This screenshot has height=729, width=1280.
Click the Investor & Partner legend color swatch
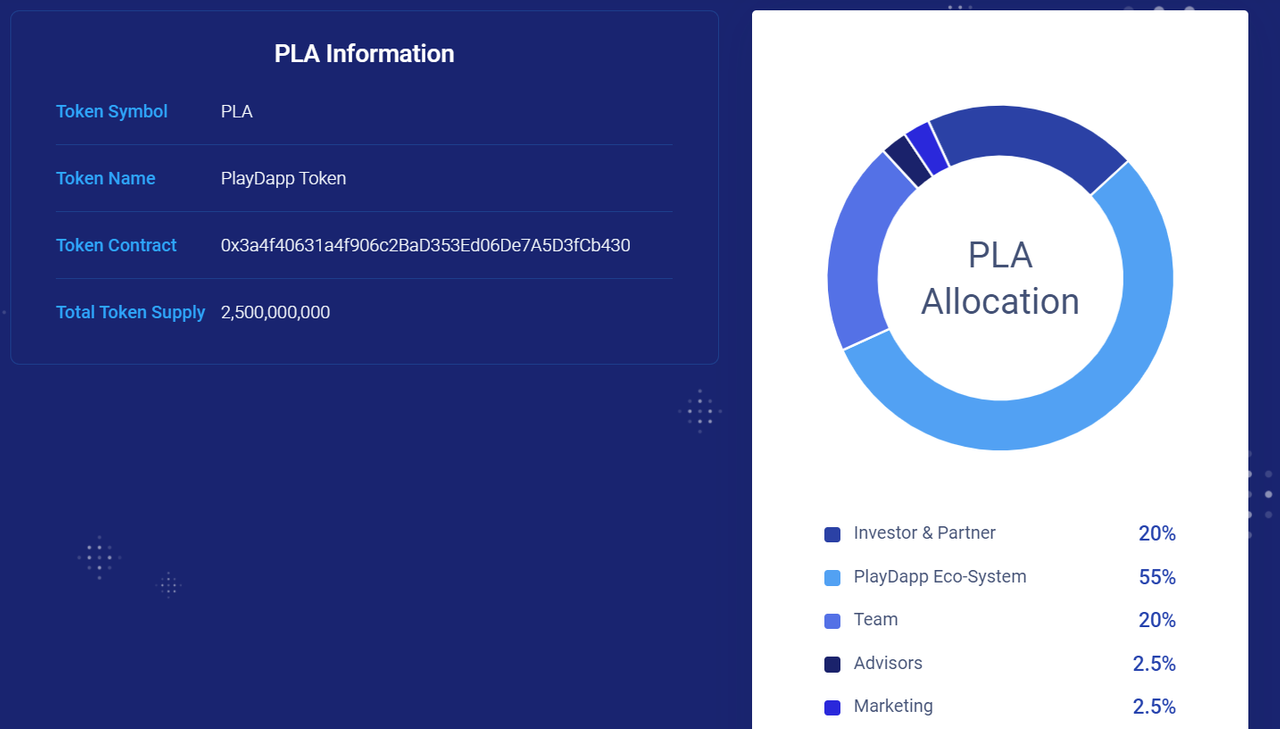(832, 534)
